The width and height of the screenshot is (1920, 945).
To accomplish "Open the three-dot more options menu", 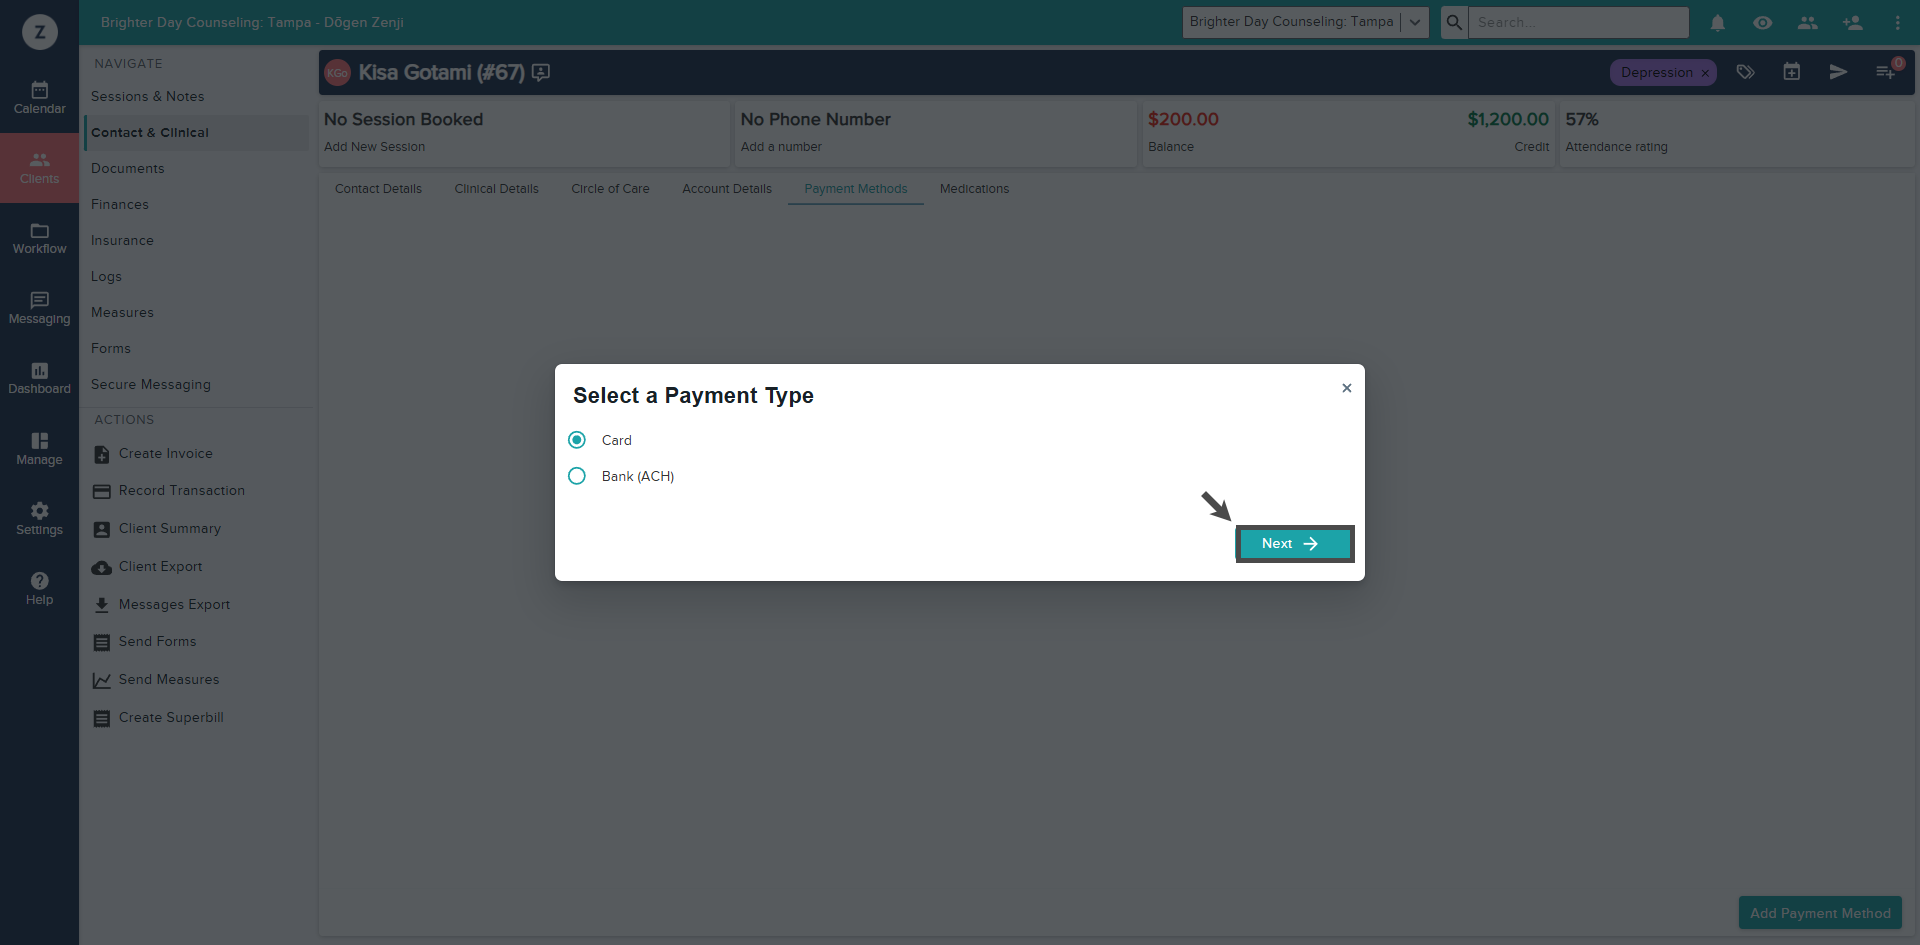I will point(1897,22).
